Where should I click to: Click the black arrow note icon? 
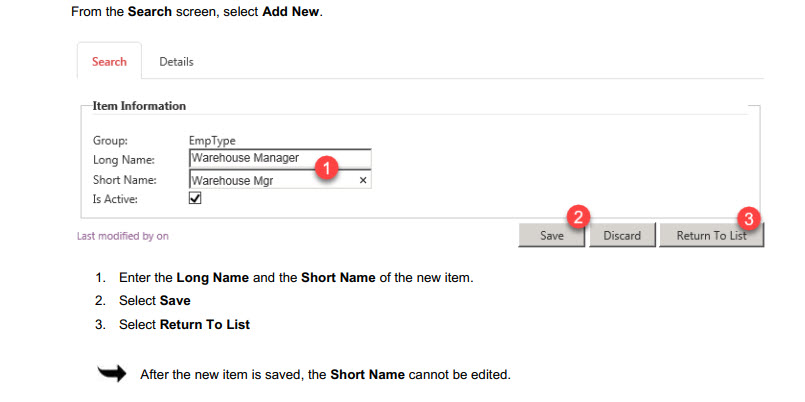[x=111, y=374]
